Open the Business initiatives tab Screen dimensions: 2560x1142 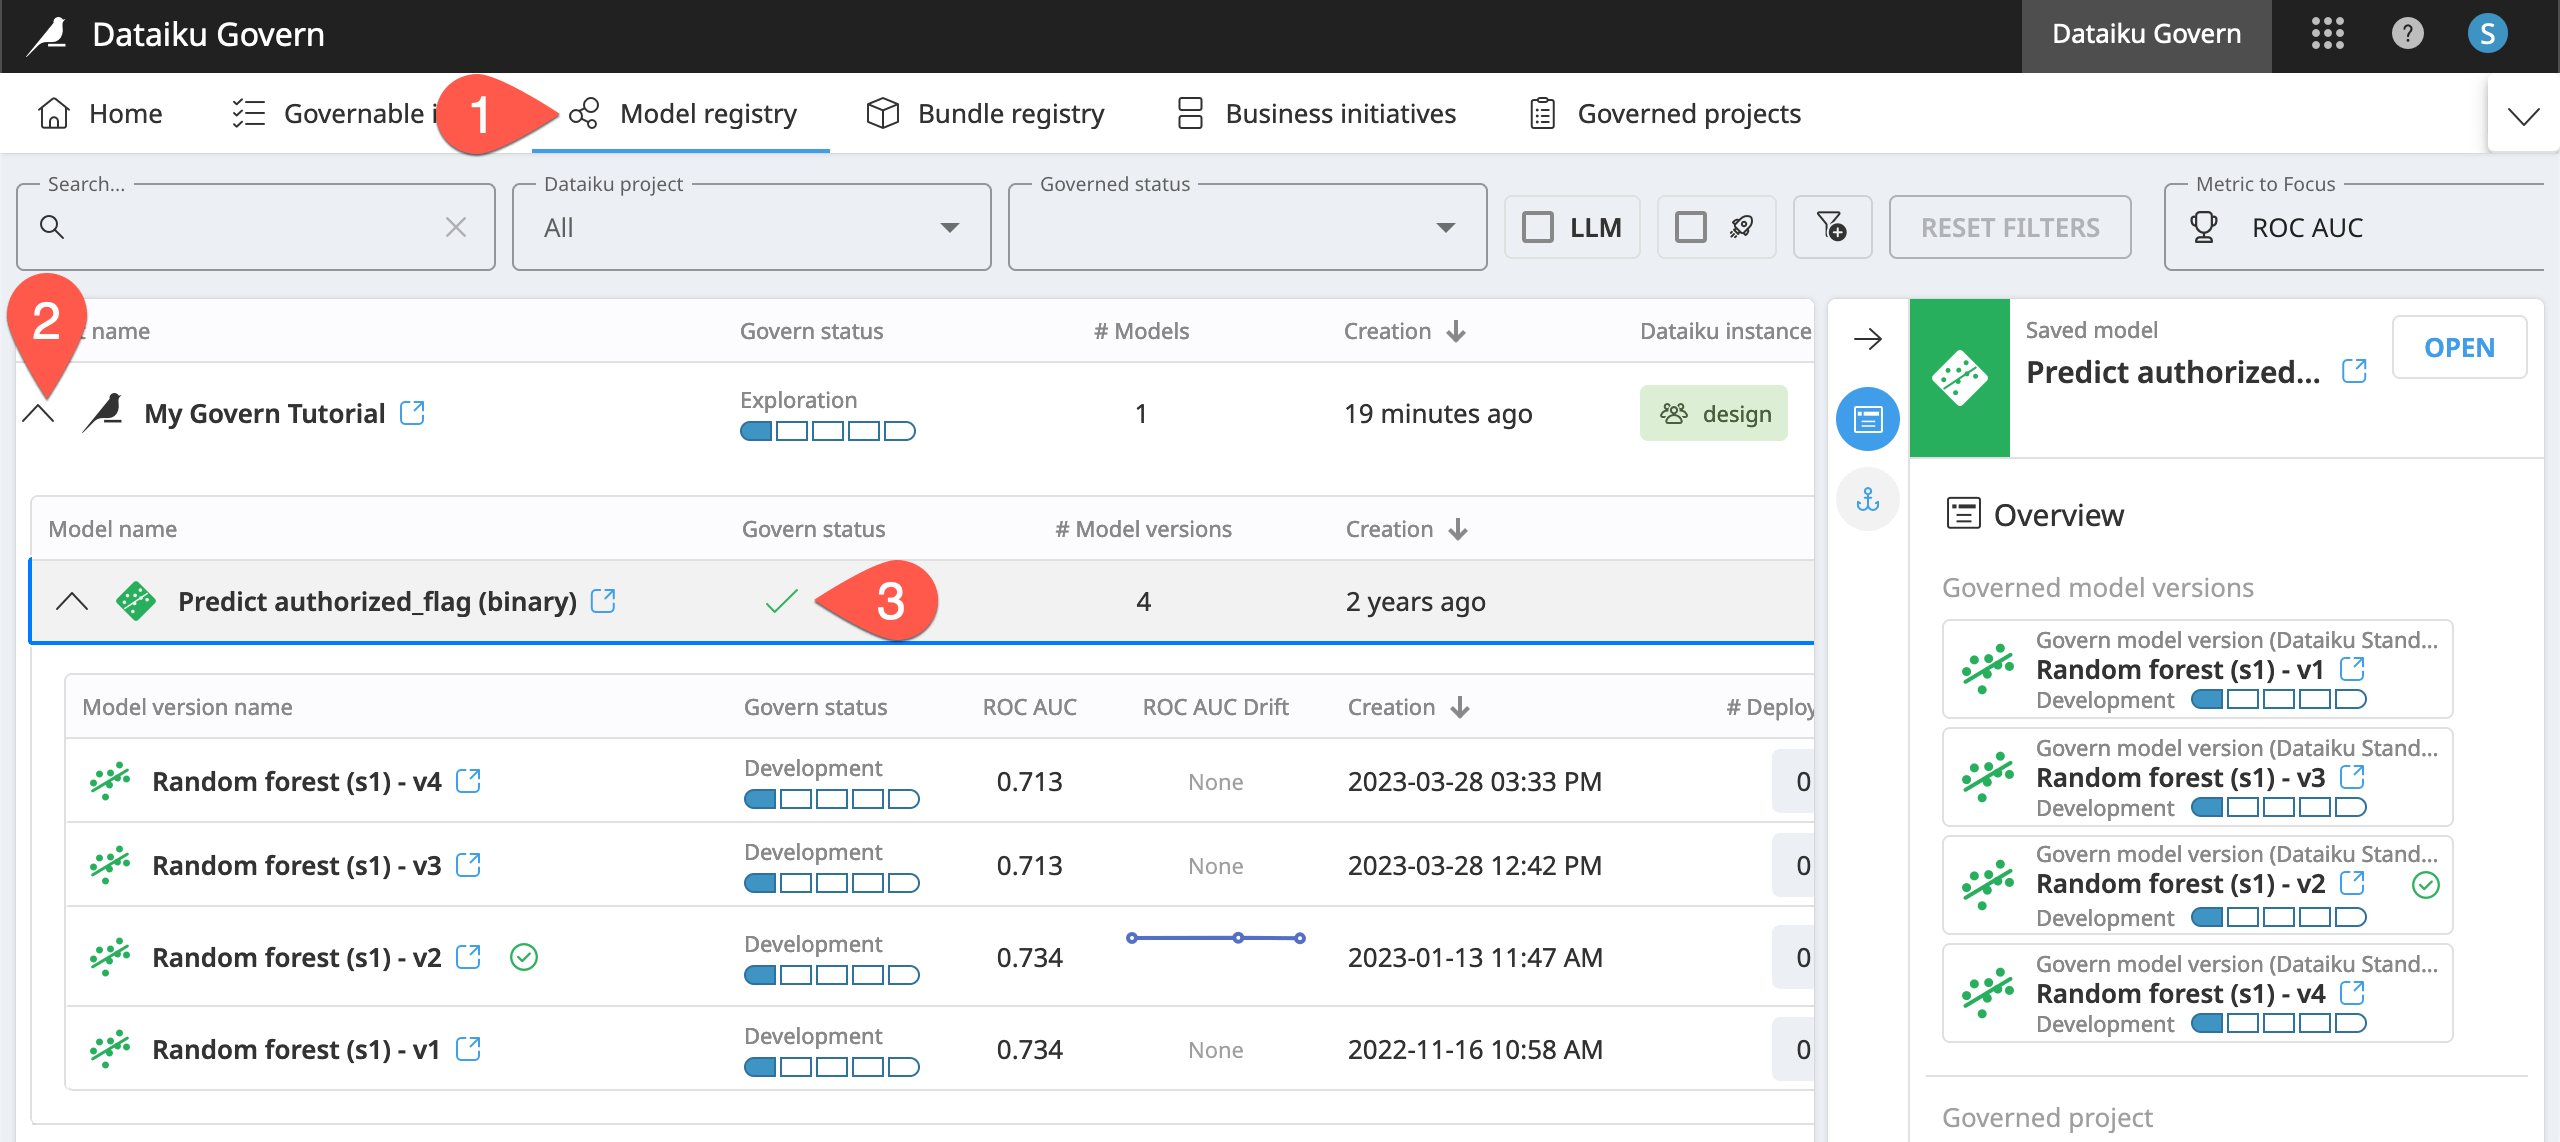[x=1316, y=113]
